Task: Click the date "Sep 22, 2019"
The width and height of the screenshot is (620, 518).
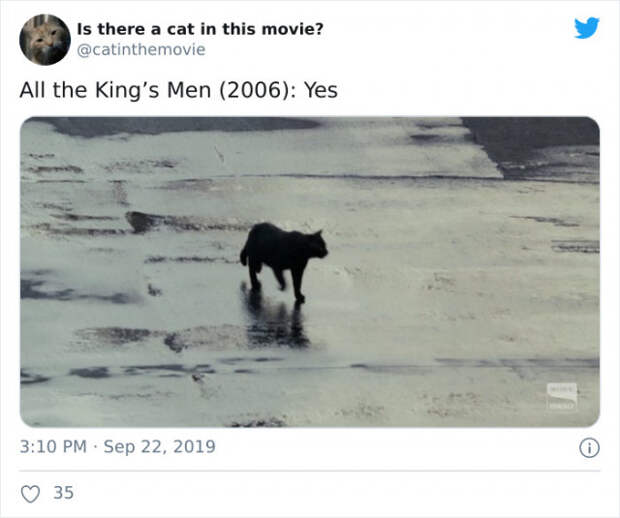Action: coord(160,447)
